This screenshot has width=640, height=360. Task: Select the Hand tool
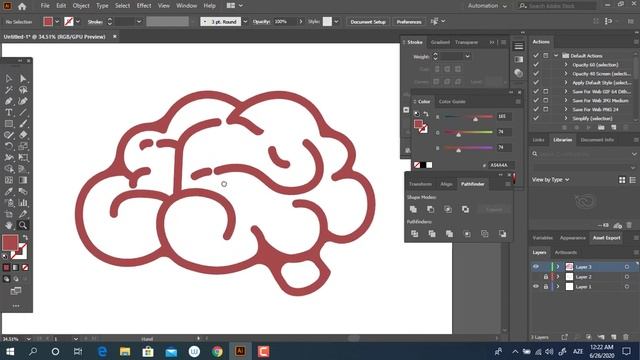[9, 225]
